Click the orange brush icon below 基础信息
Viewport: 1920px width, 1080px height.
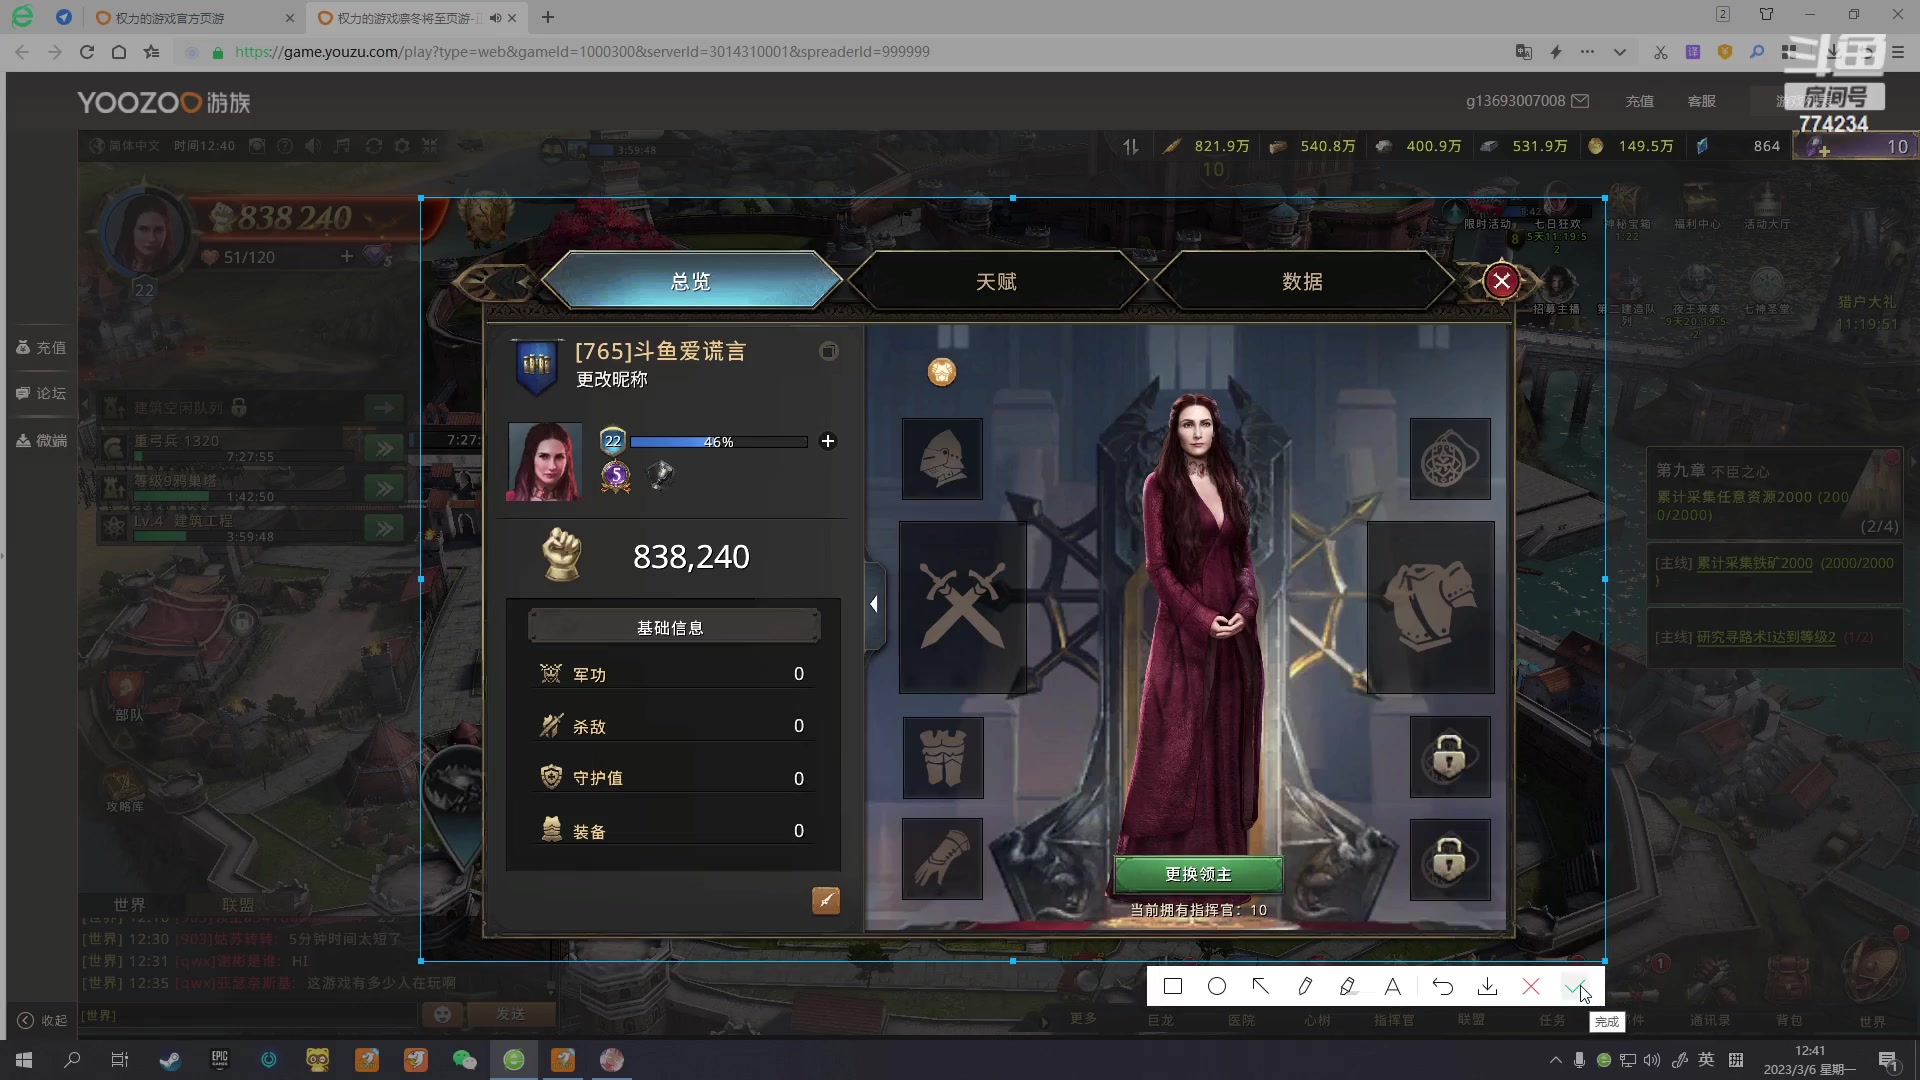826,901
